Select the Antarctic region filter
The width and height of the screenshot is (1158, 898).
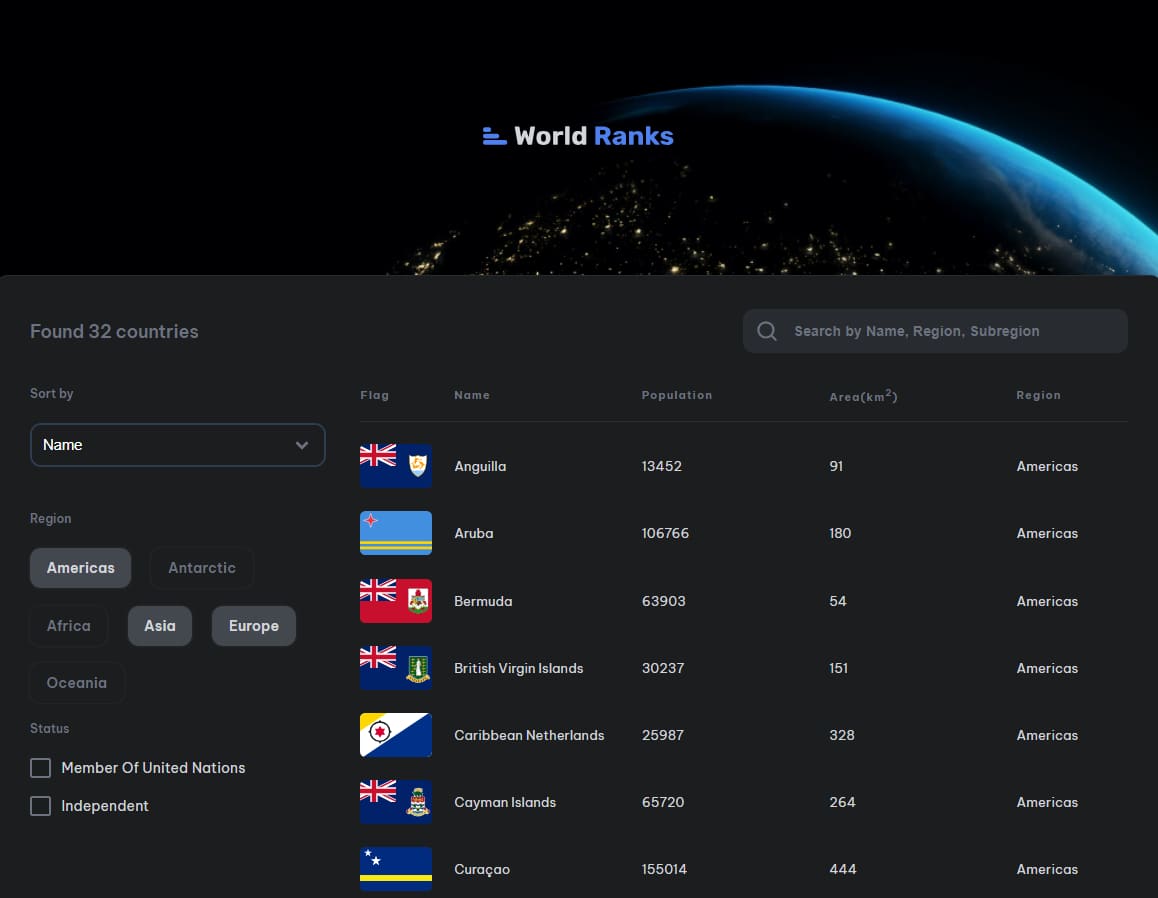201,567
